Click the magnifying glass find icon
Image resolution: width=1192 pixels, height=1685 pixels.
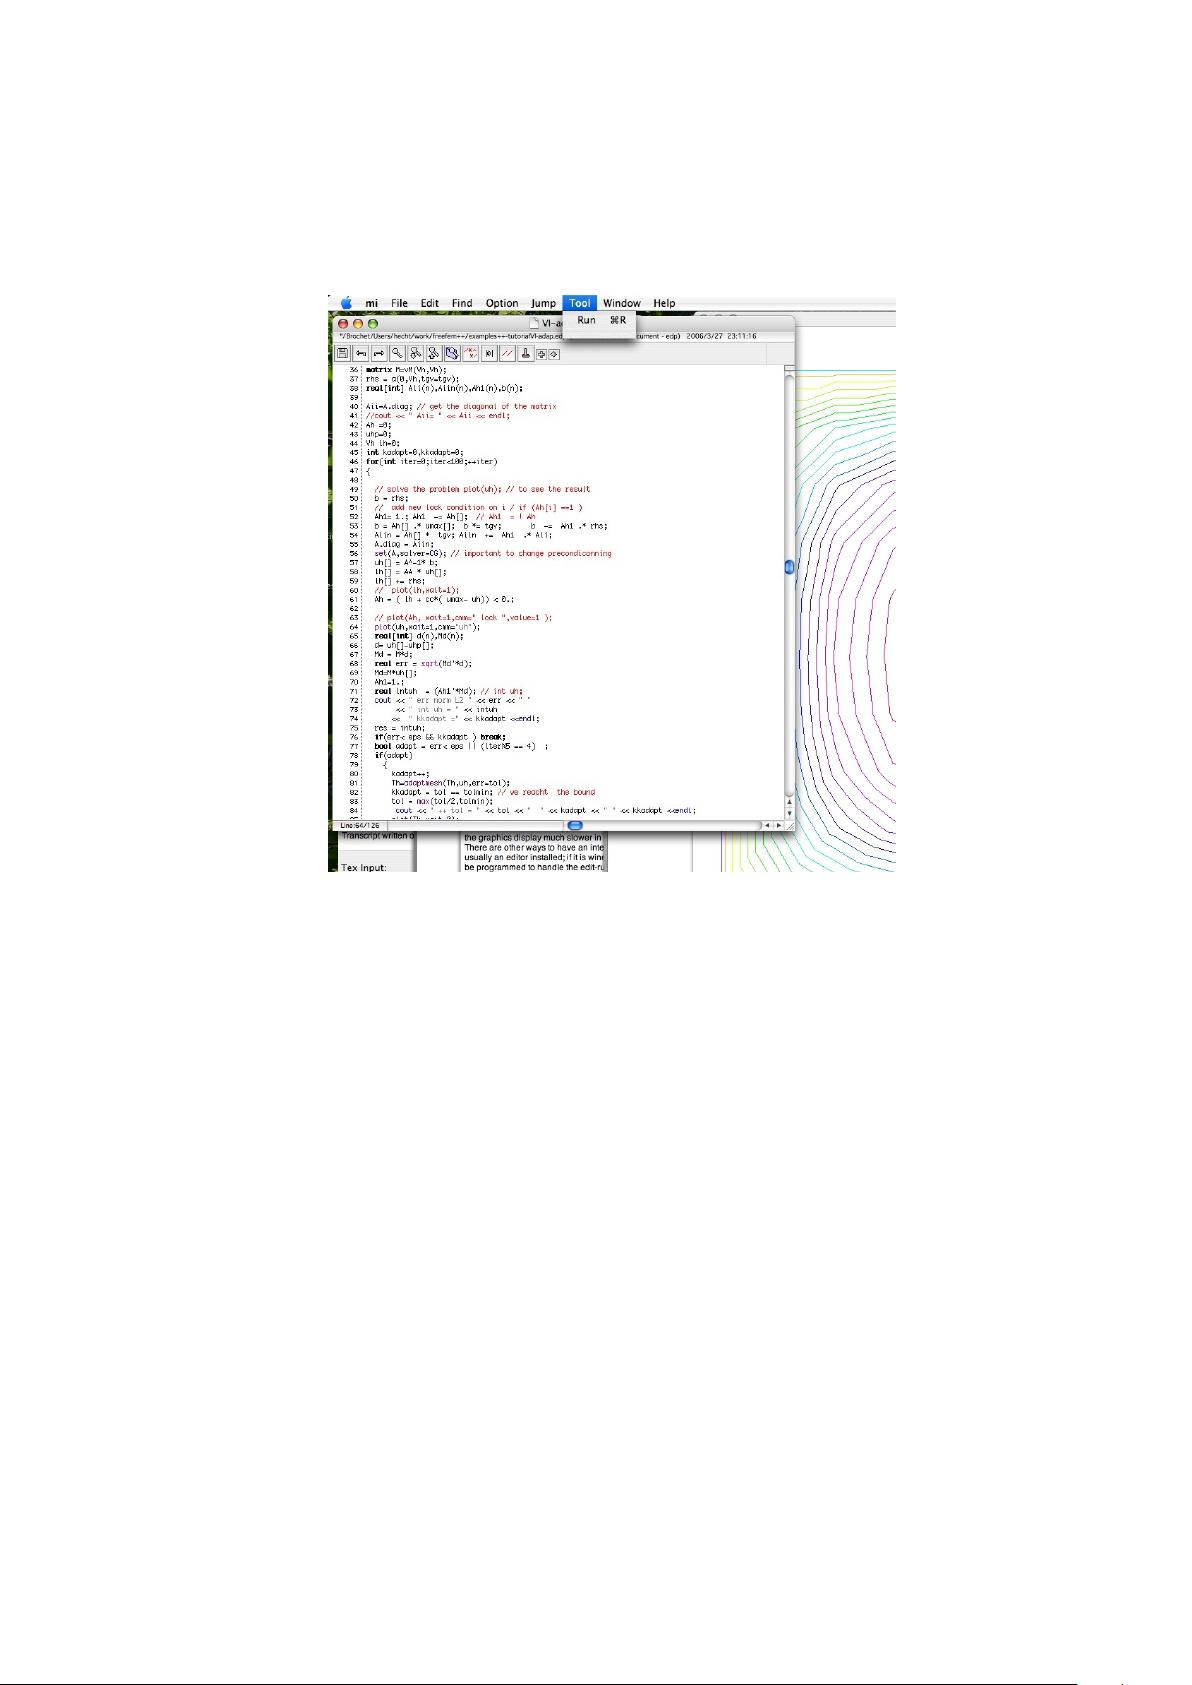397,354
